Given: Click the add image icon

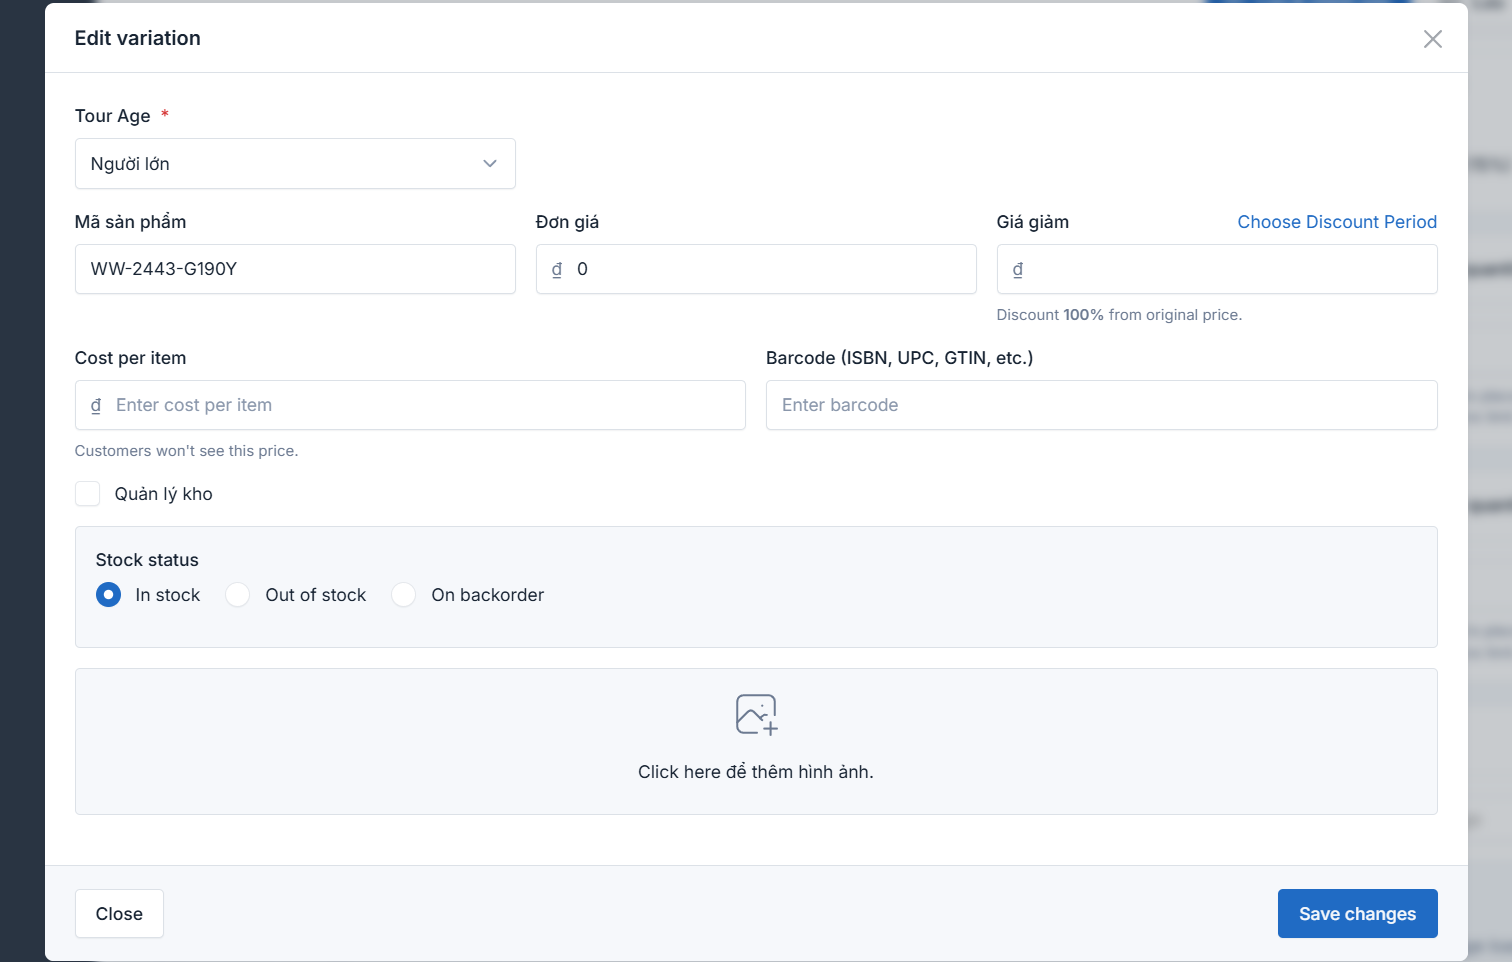Looking at the screenshot, I should point(756,715).
